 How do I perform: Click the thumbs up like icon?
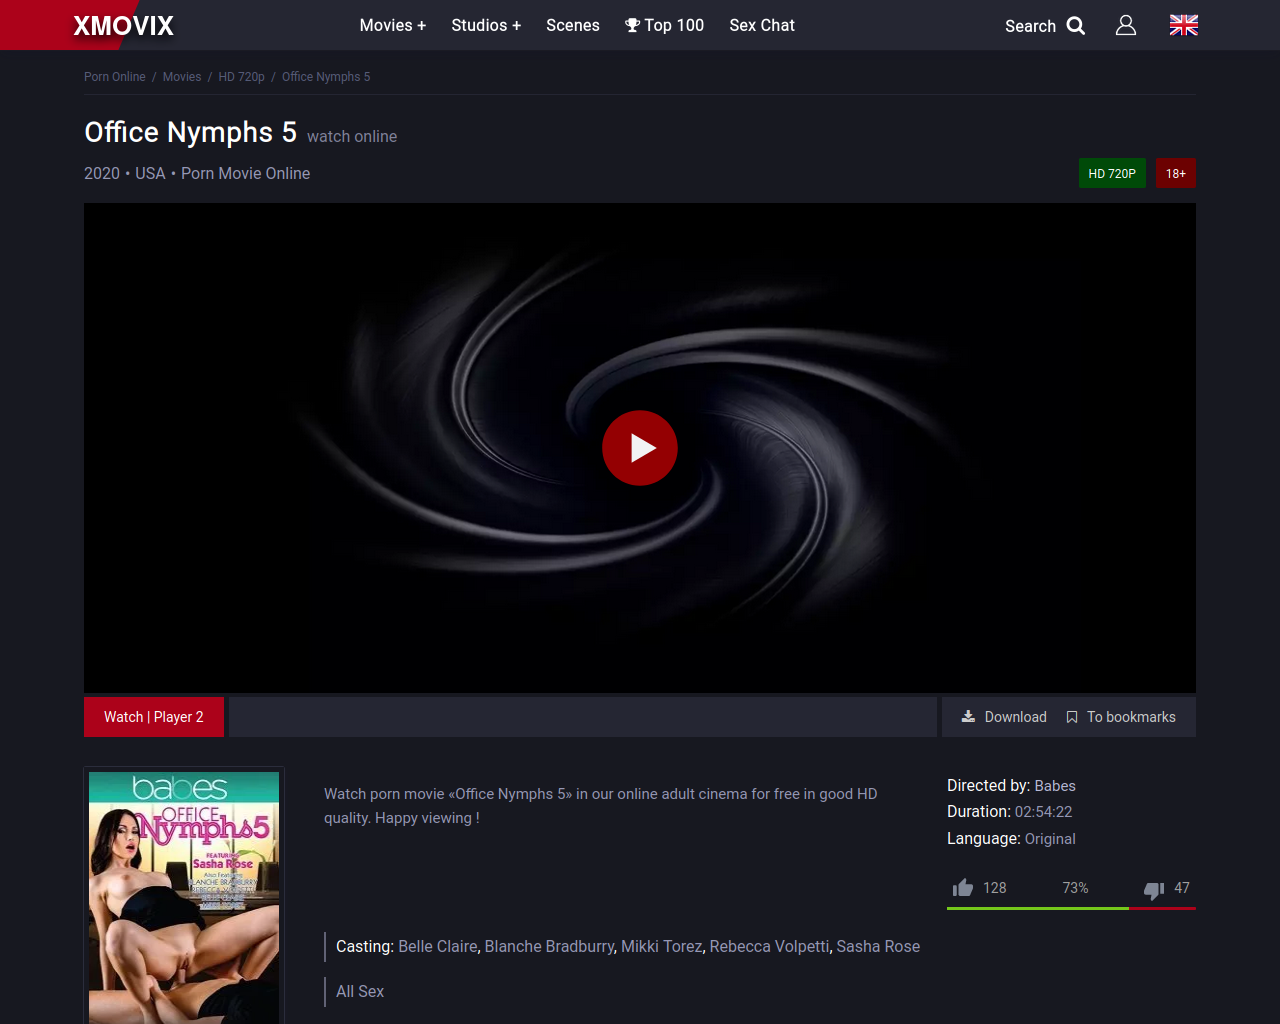(963, 888)
